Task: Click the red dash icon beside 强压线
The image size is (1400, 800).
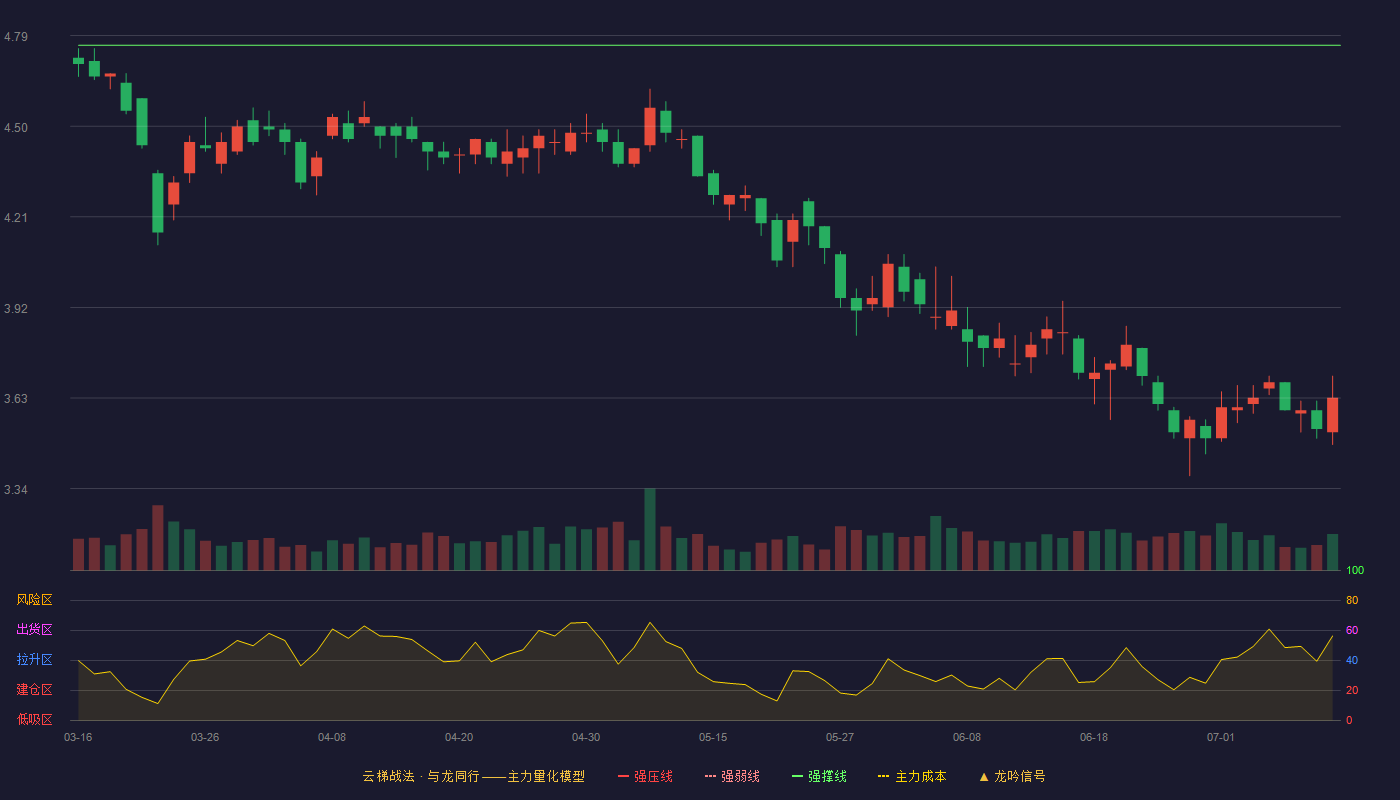Action: pos(623,776)
